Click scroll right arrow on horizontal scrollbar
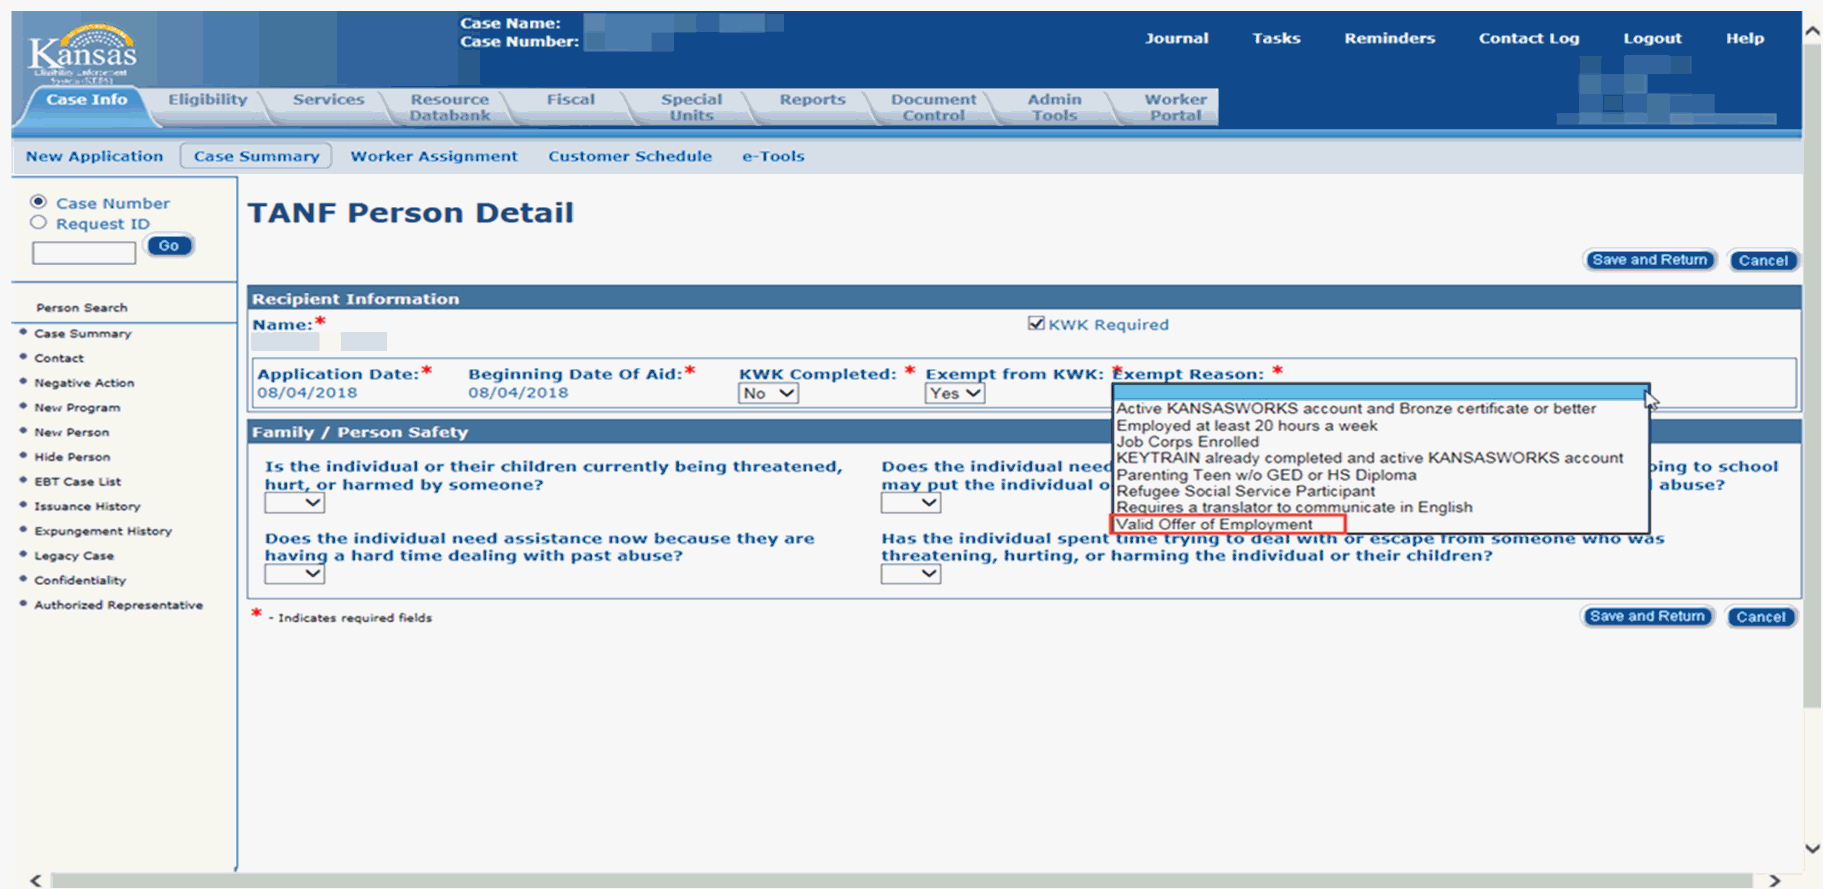This screenshot has height=889, width=1823. click(1774, 880)
